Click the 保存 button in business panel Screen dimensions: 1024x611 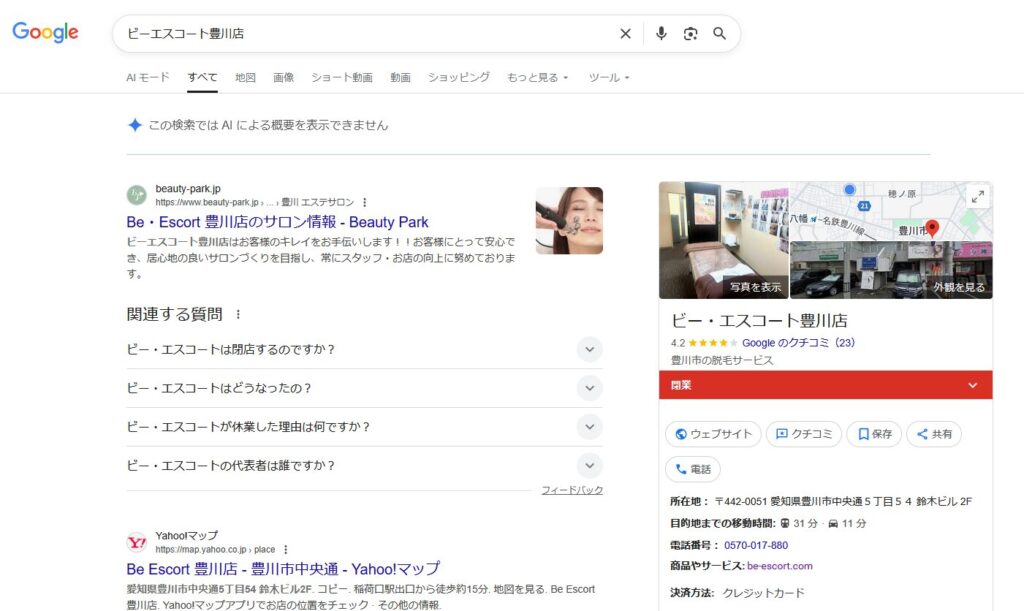873,434
